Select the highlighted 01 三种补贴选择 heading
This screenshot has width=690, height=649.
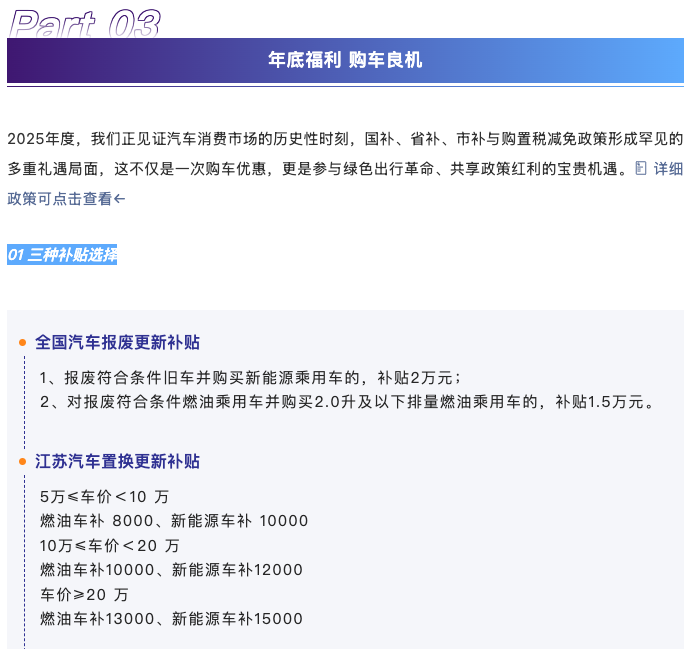62,255
